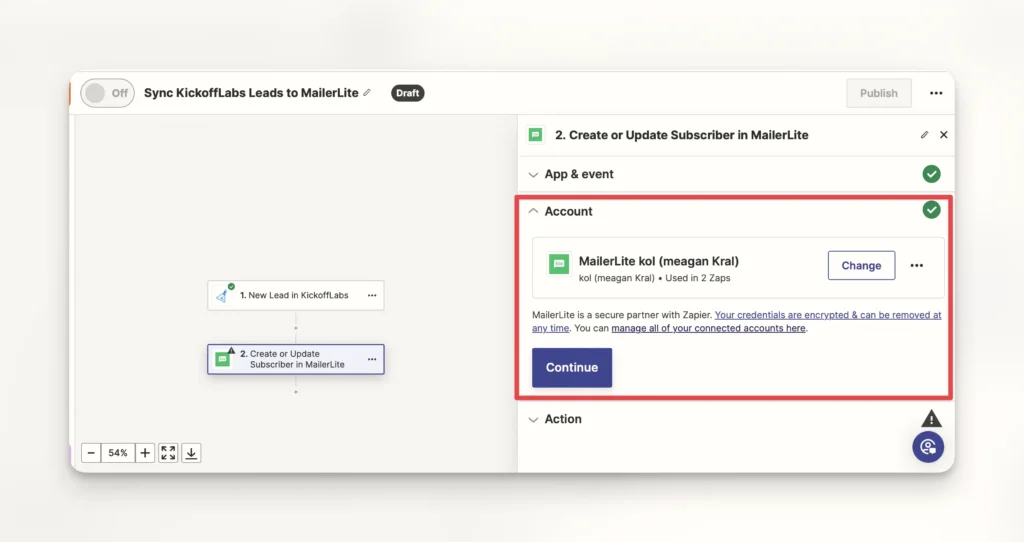Fit canvas to view icon
Screen dimensions: 1024x542
[x=168, y=453]
